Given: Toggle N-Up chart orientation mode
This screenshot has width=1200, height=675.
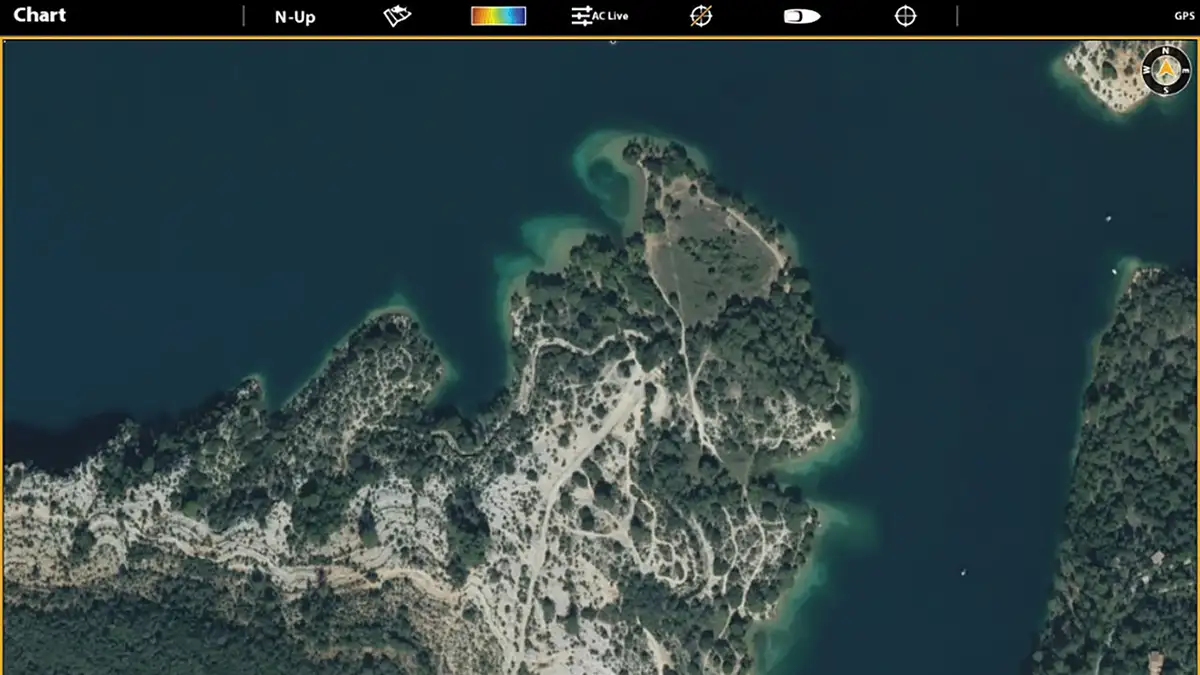Looking at the screenshot, I should coord(294,15).
